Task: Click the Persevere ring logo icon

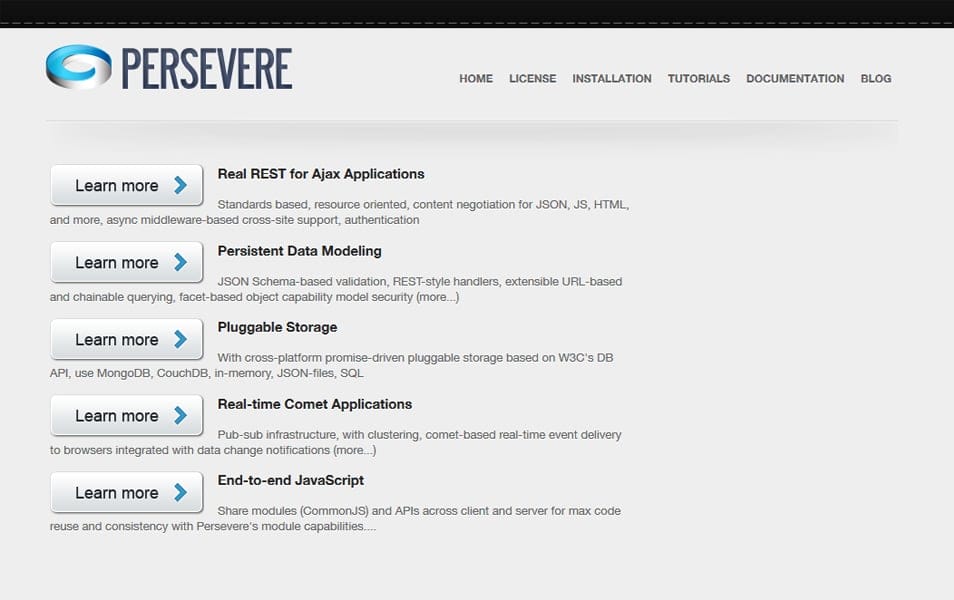Action: (78, 67)
